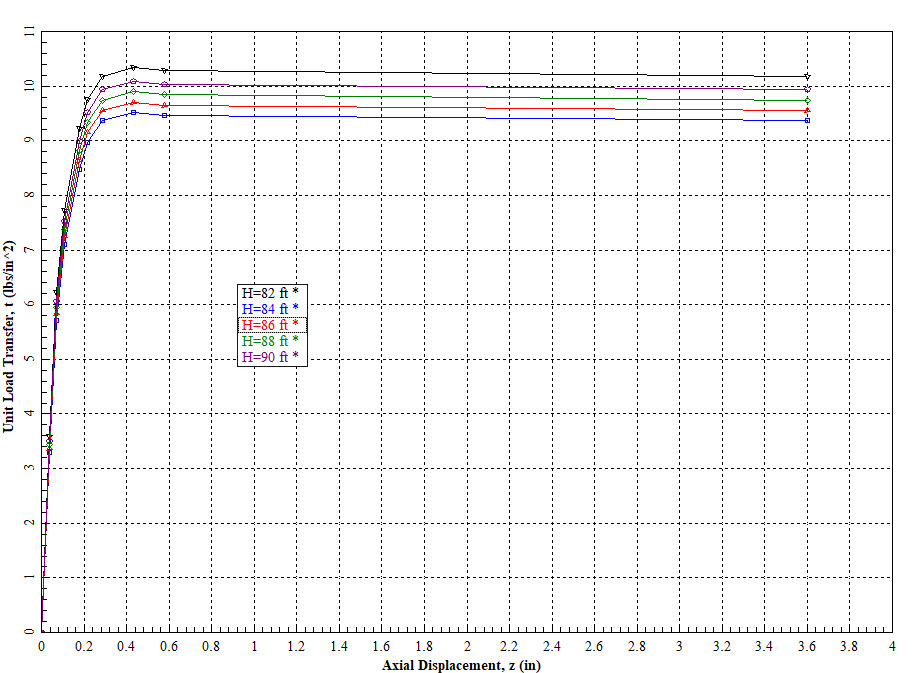Select the H=90 ft legend entry
923x673 pixels.
coord(268,357)
